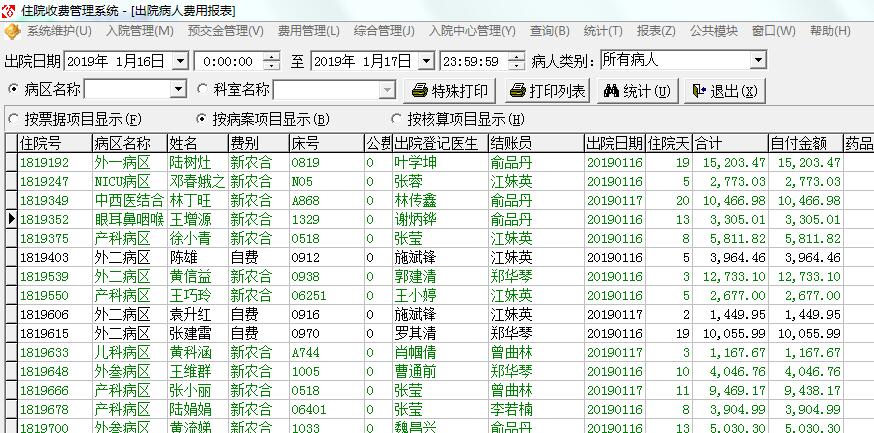Screen dimensions: 874x433
Task: Expand the 病区名称 combo box
Action: (178, 90)
